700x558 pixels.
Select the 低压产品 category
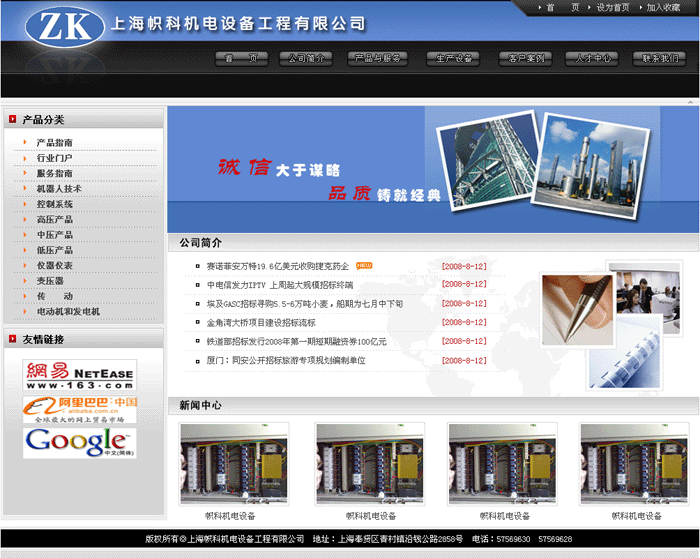coord(54,250)
